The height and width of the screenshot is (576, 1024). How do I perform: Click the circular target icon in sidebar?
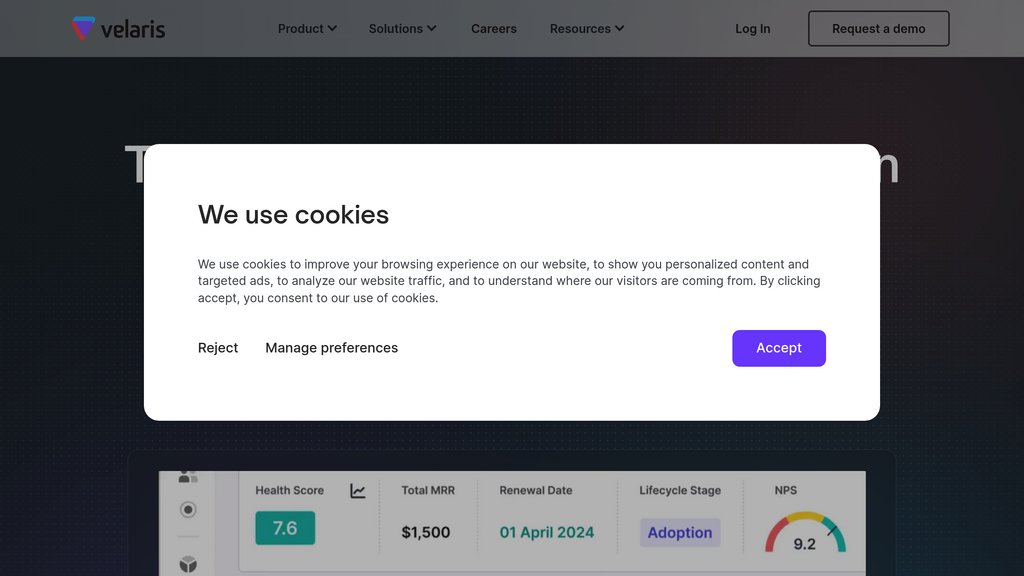pos(188,509)
